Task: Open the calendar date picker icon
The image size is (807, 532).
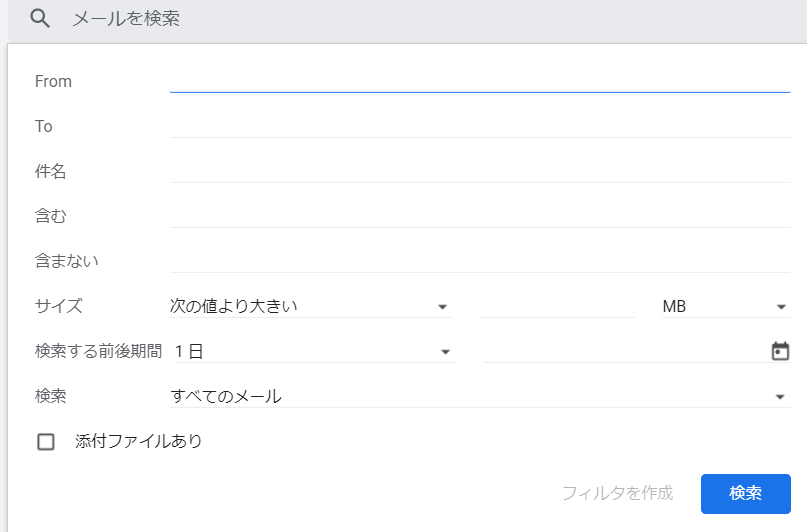Action: (x=780, y=351)
